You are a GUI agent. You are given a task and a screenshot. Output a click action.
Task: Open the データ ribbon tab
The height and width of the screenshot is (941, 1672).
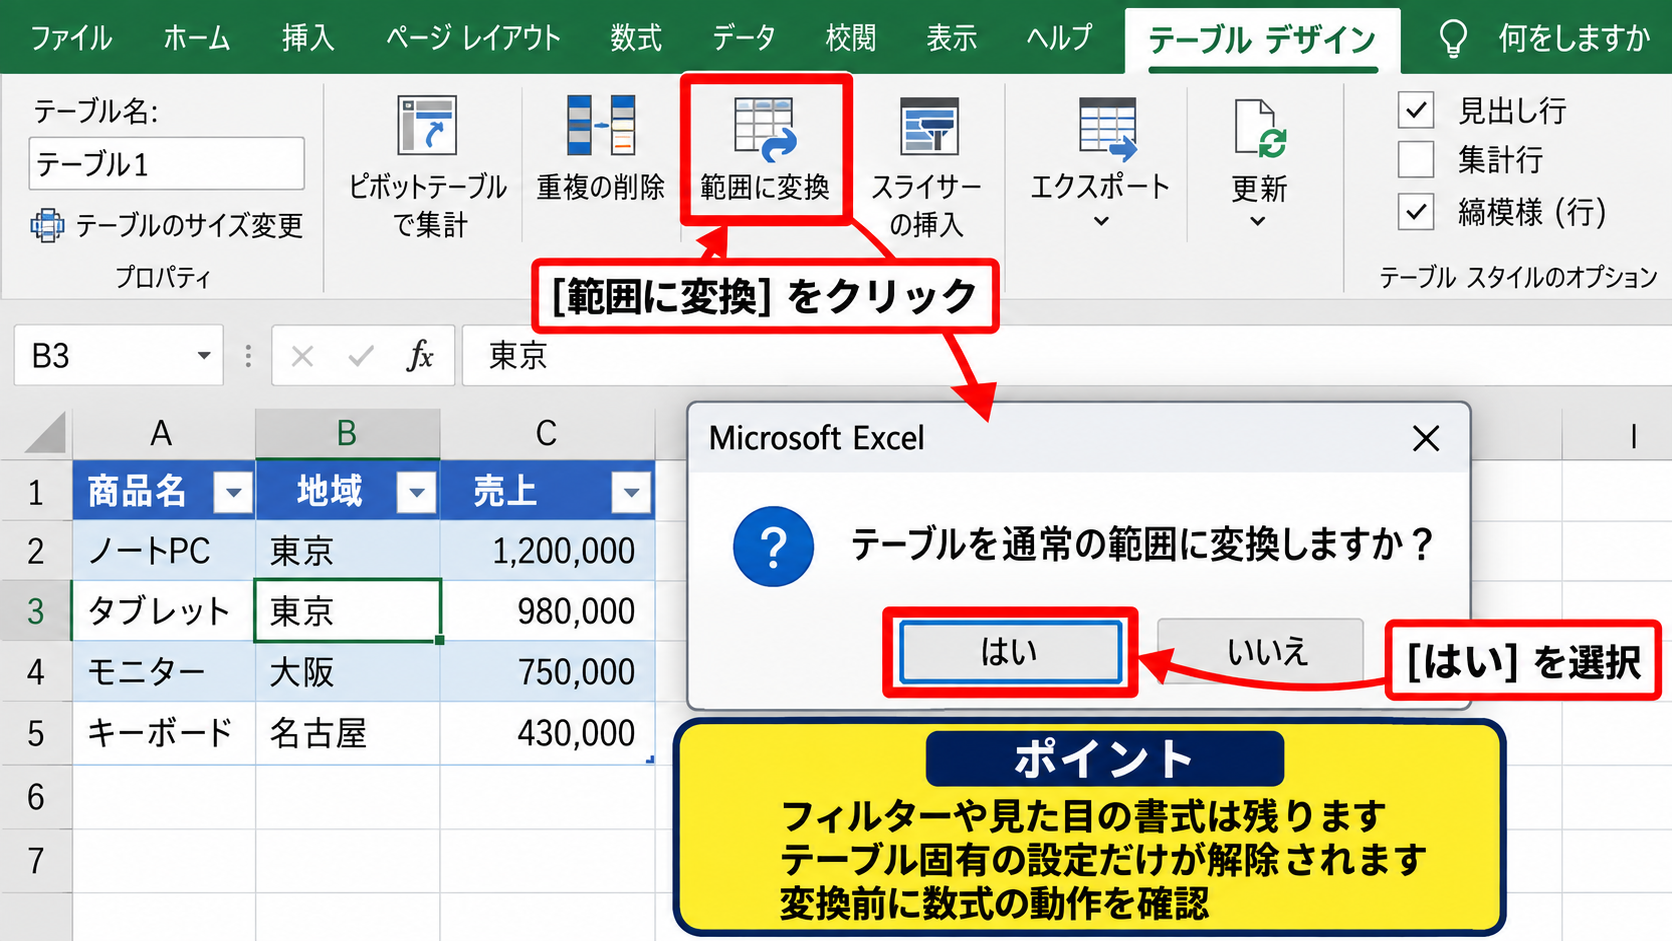744,38
